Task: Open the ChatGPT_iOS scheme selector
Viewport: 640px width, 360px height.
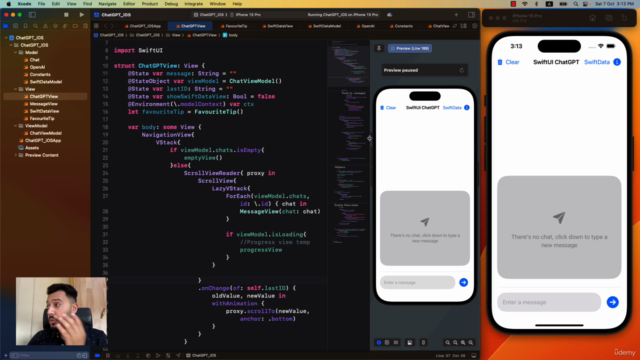Action: 209,15
